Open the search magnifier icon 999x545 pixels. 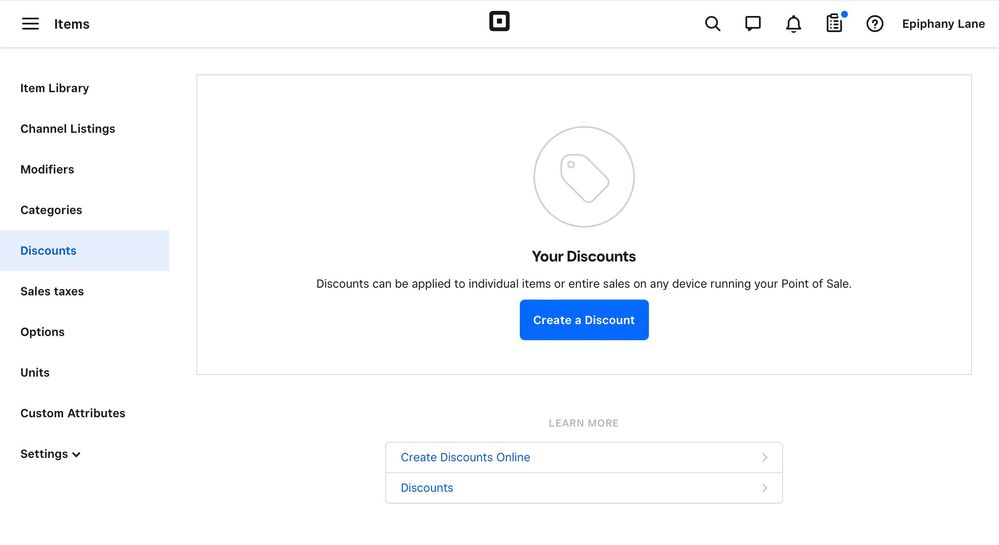click(712, 24)
